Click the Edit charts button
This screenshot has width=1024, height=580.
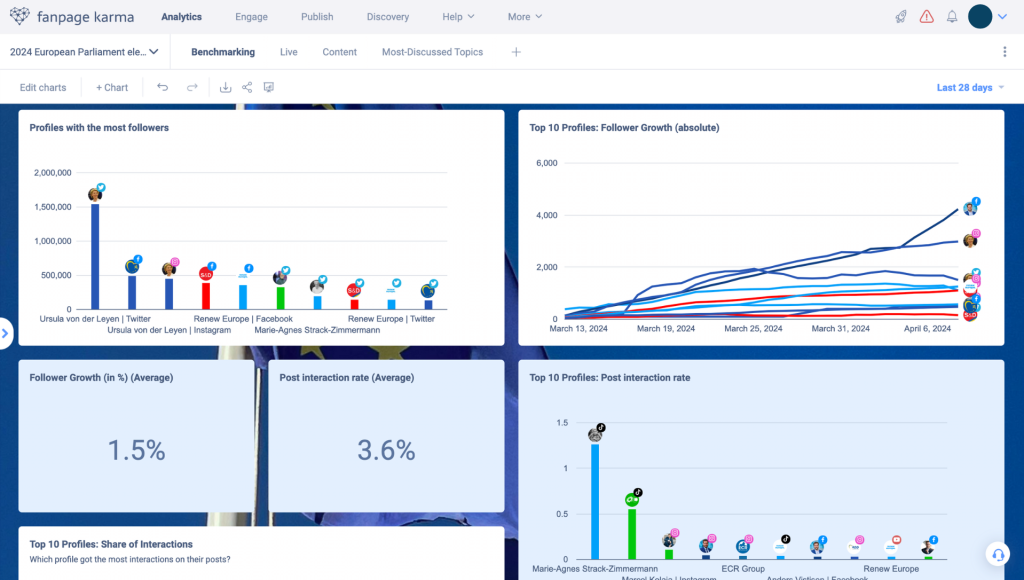(x=43, y=88)
